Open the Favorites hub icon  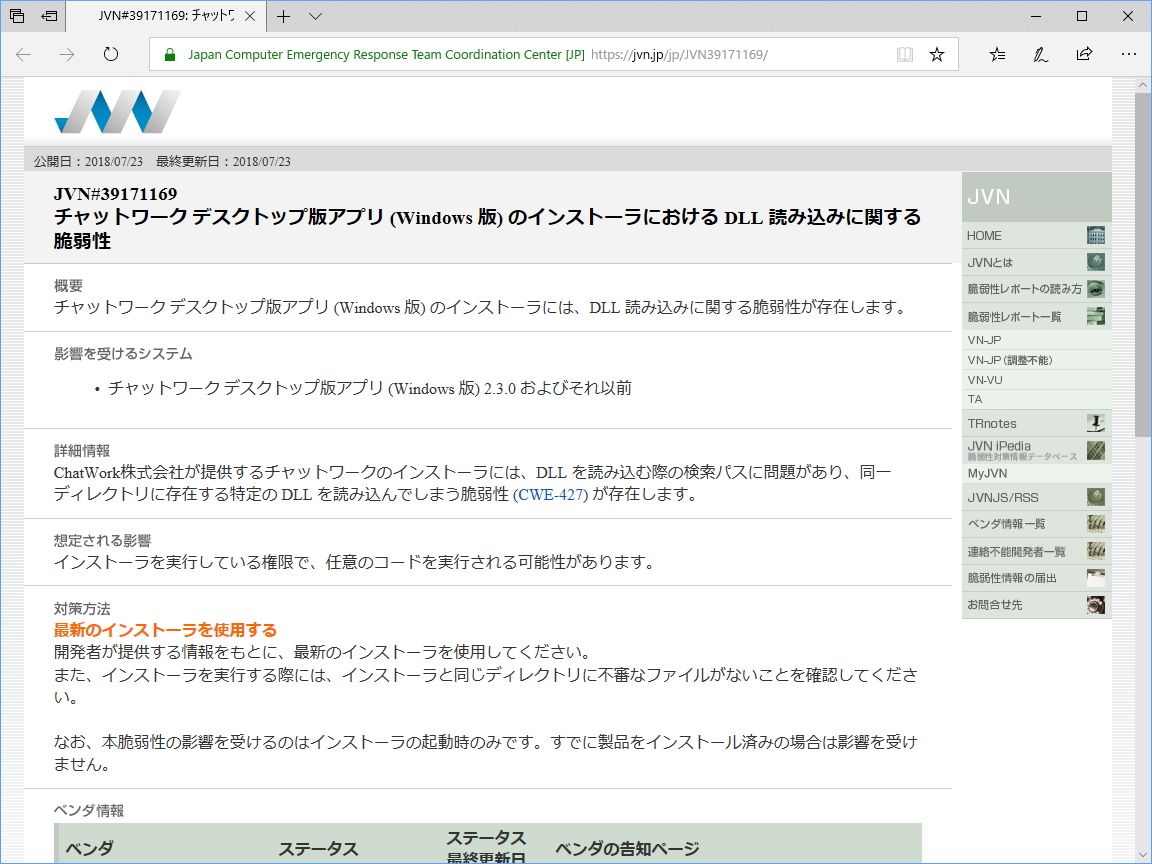tap(997, 54)
